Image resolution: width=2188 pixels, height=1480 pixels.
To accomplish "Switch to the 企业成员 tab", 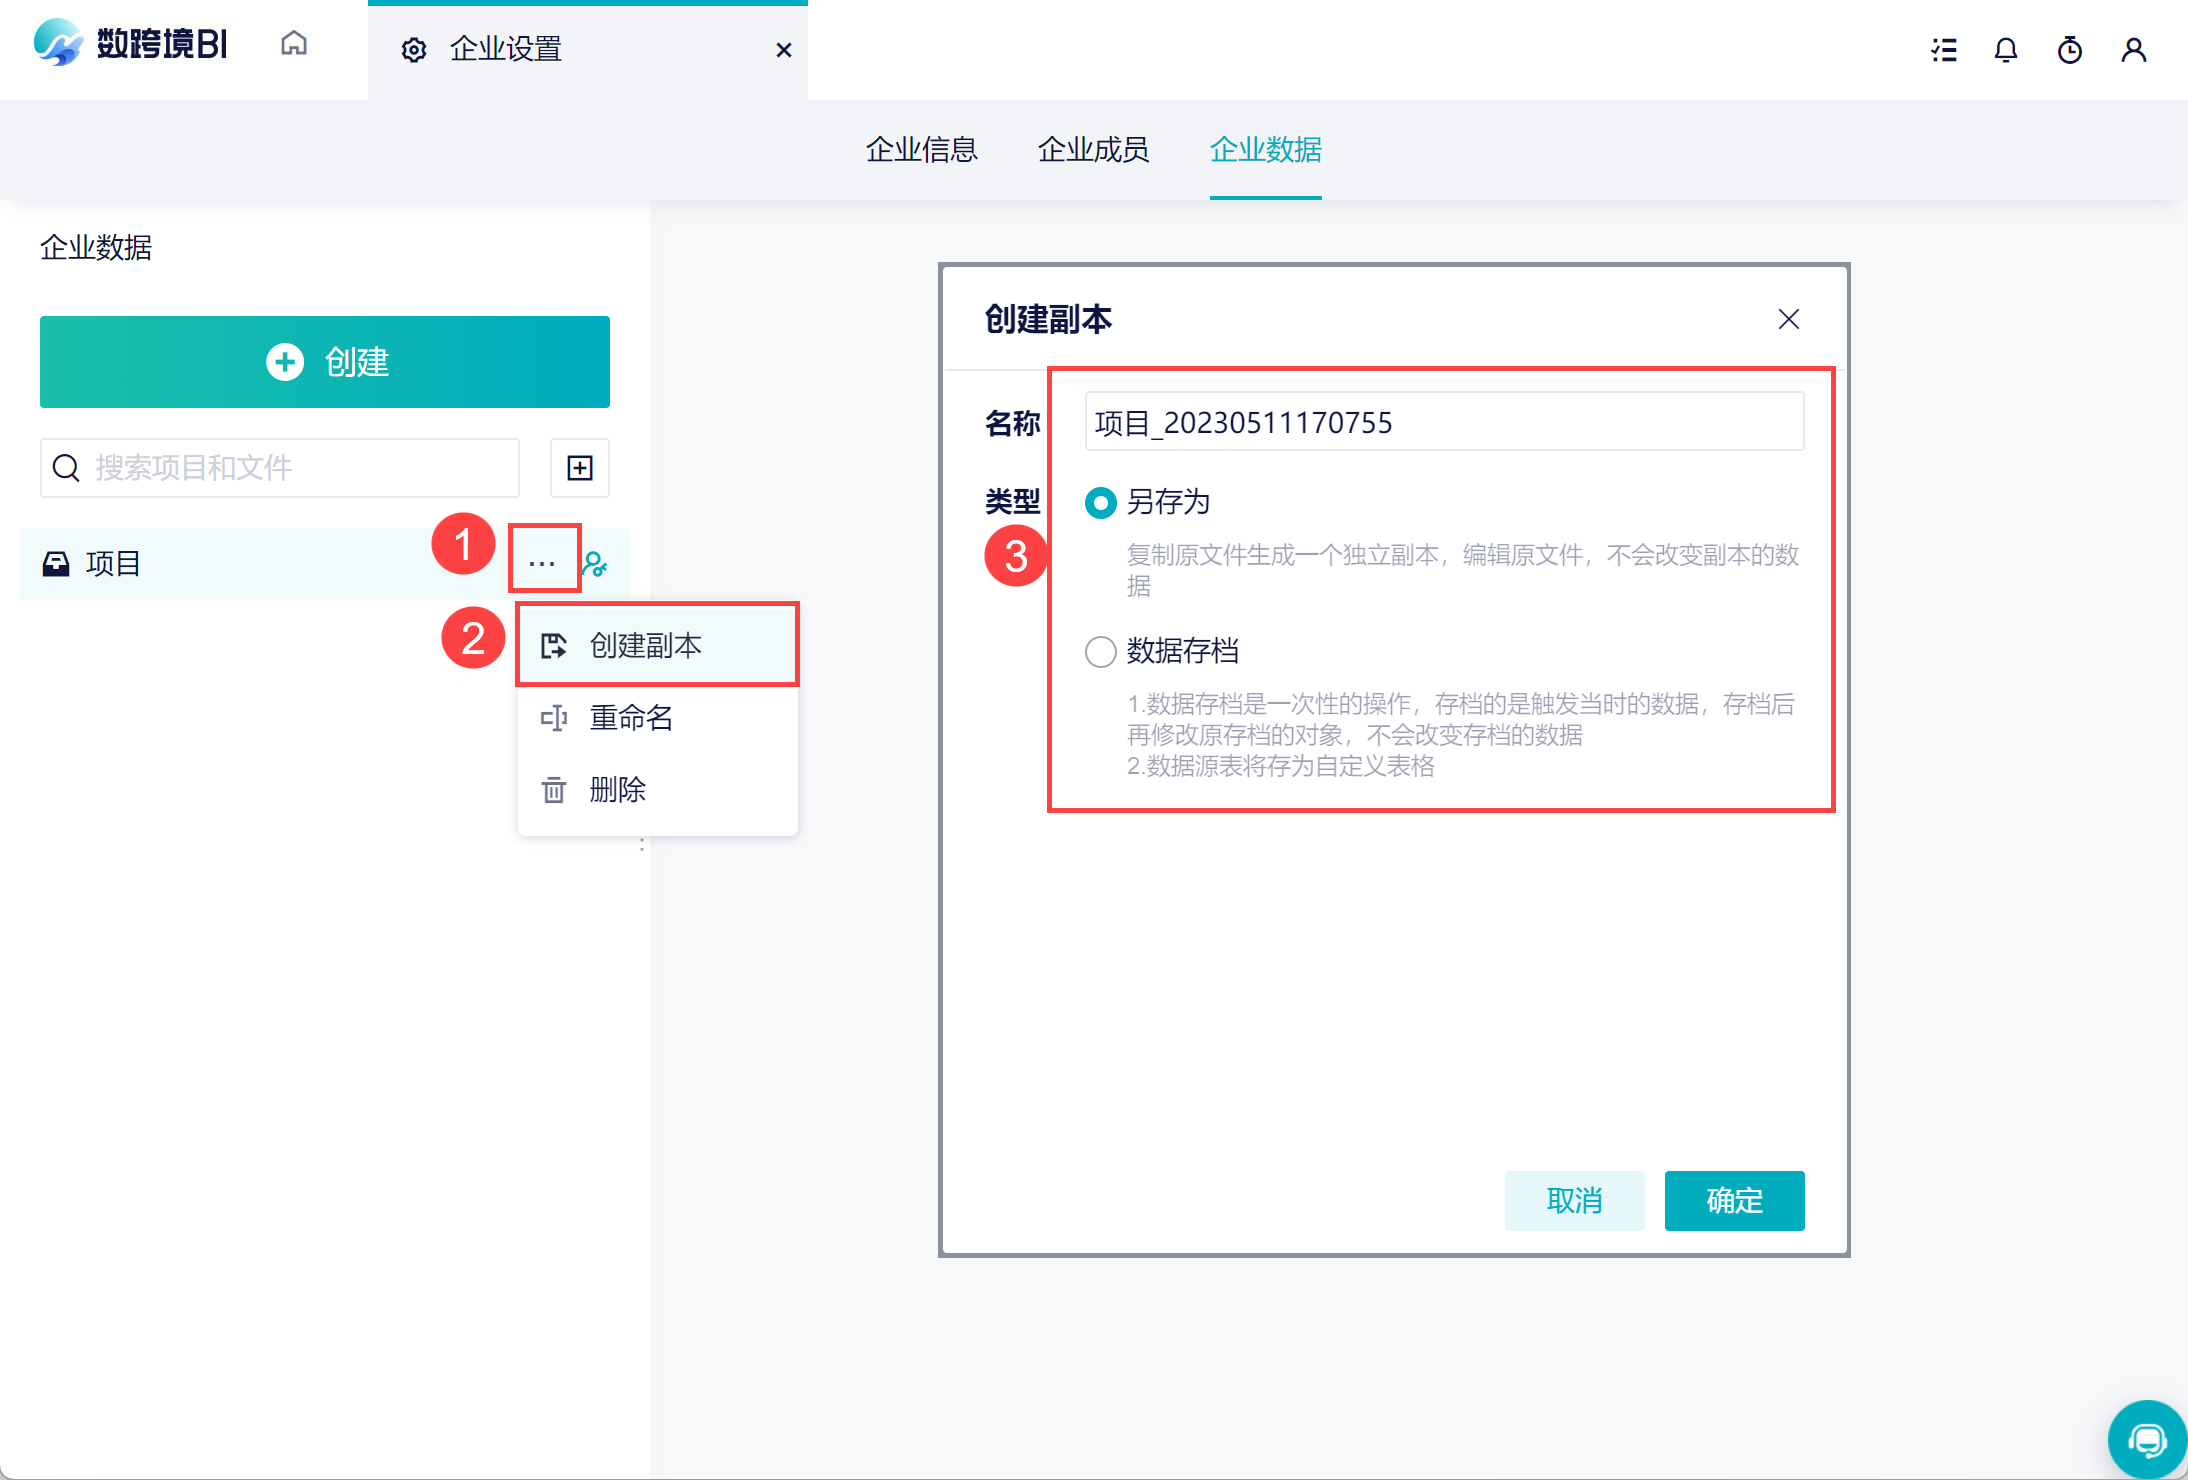I will click(1093, 150).
